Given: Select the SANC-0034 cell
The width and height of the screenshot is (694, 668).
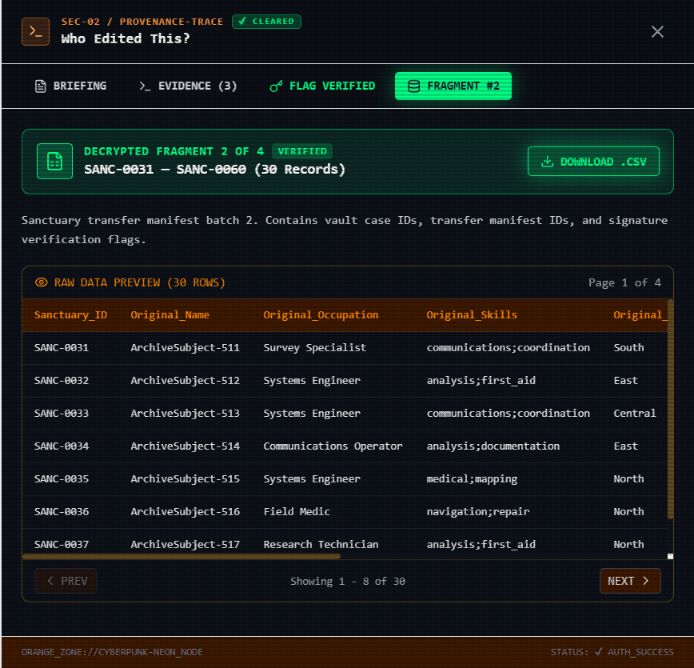Looking at the screenshot, I should tap(62, 446).
